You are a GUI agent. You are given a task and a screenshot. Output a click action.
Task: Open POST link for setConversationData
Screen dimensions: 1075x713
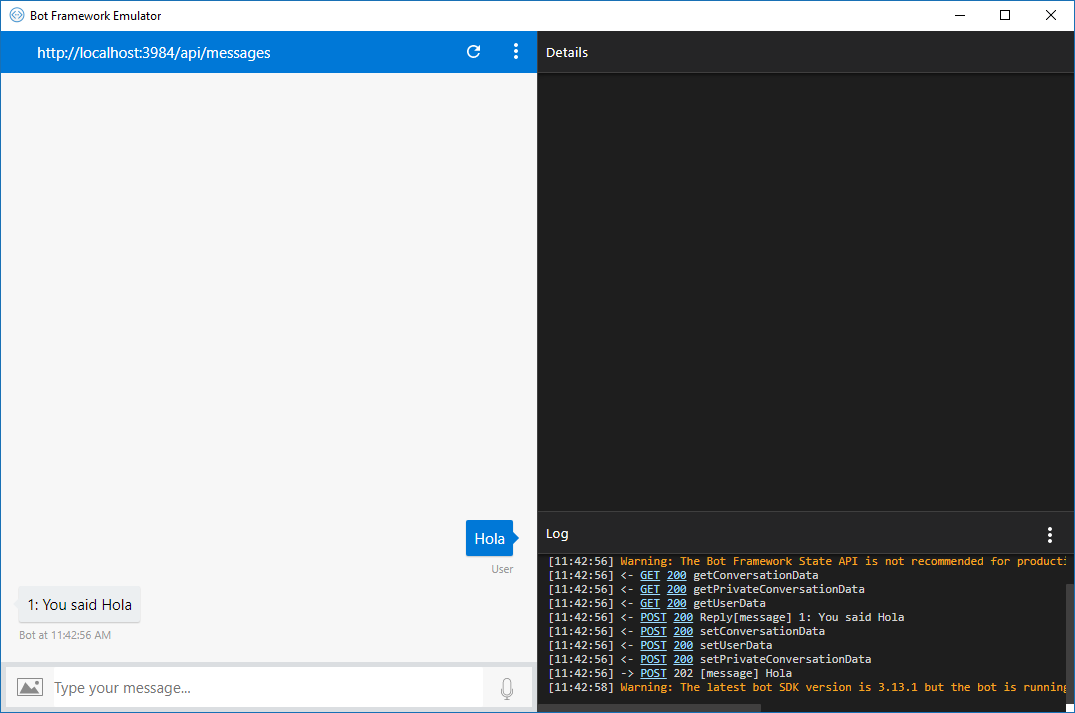pyautogui.click(x=653, y=631)
